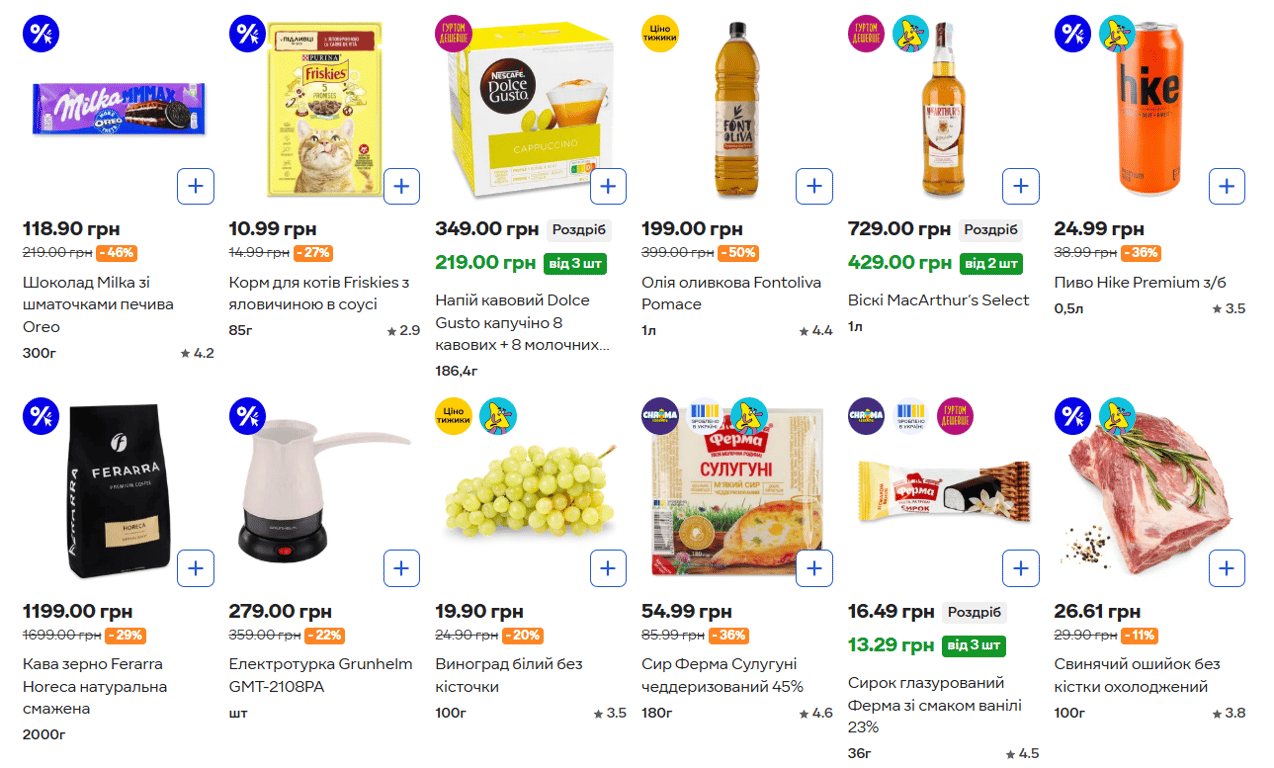1274x768 pixels.
Task: Add pork neck to cart
Action: (1227, 568)
